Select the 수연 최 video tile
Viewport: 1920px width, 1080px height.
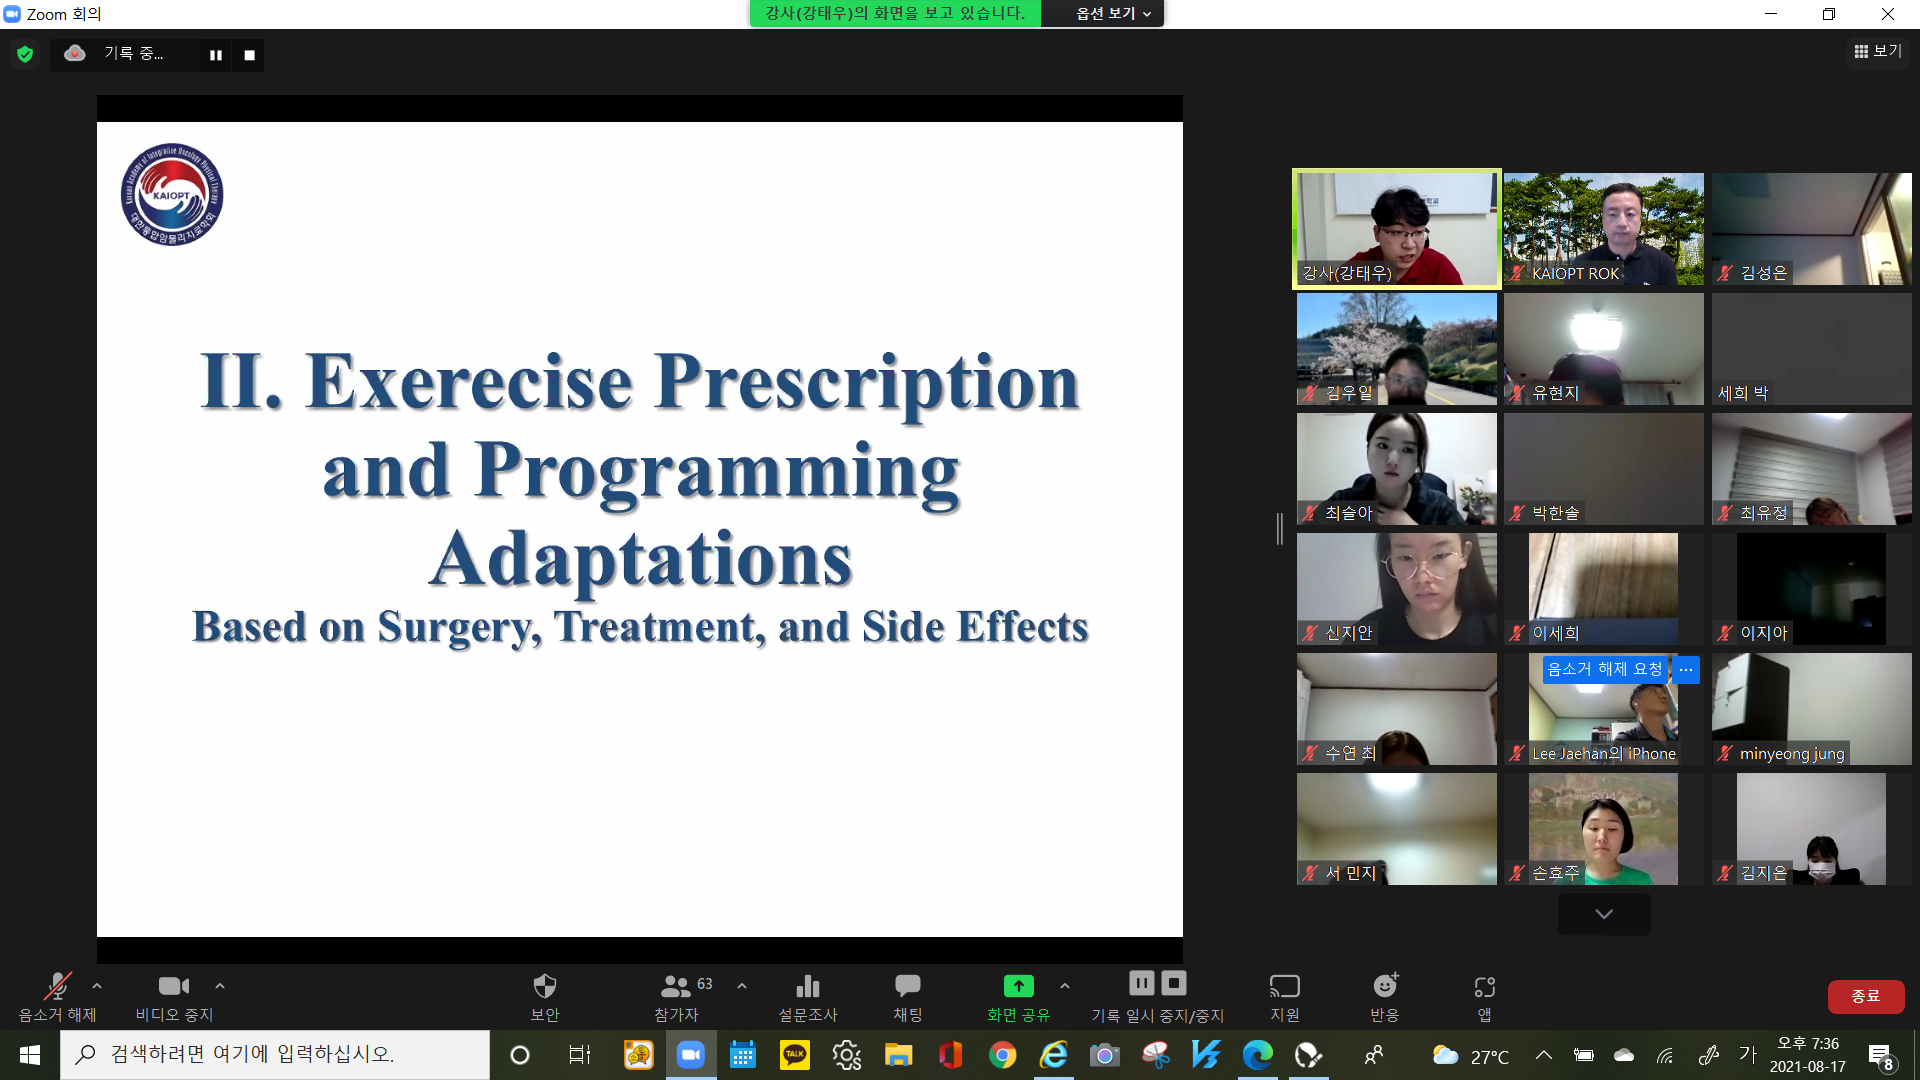pyautogui.click(x=1397, y=709)
